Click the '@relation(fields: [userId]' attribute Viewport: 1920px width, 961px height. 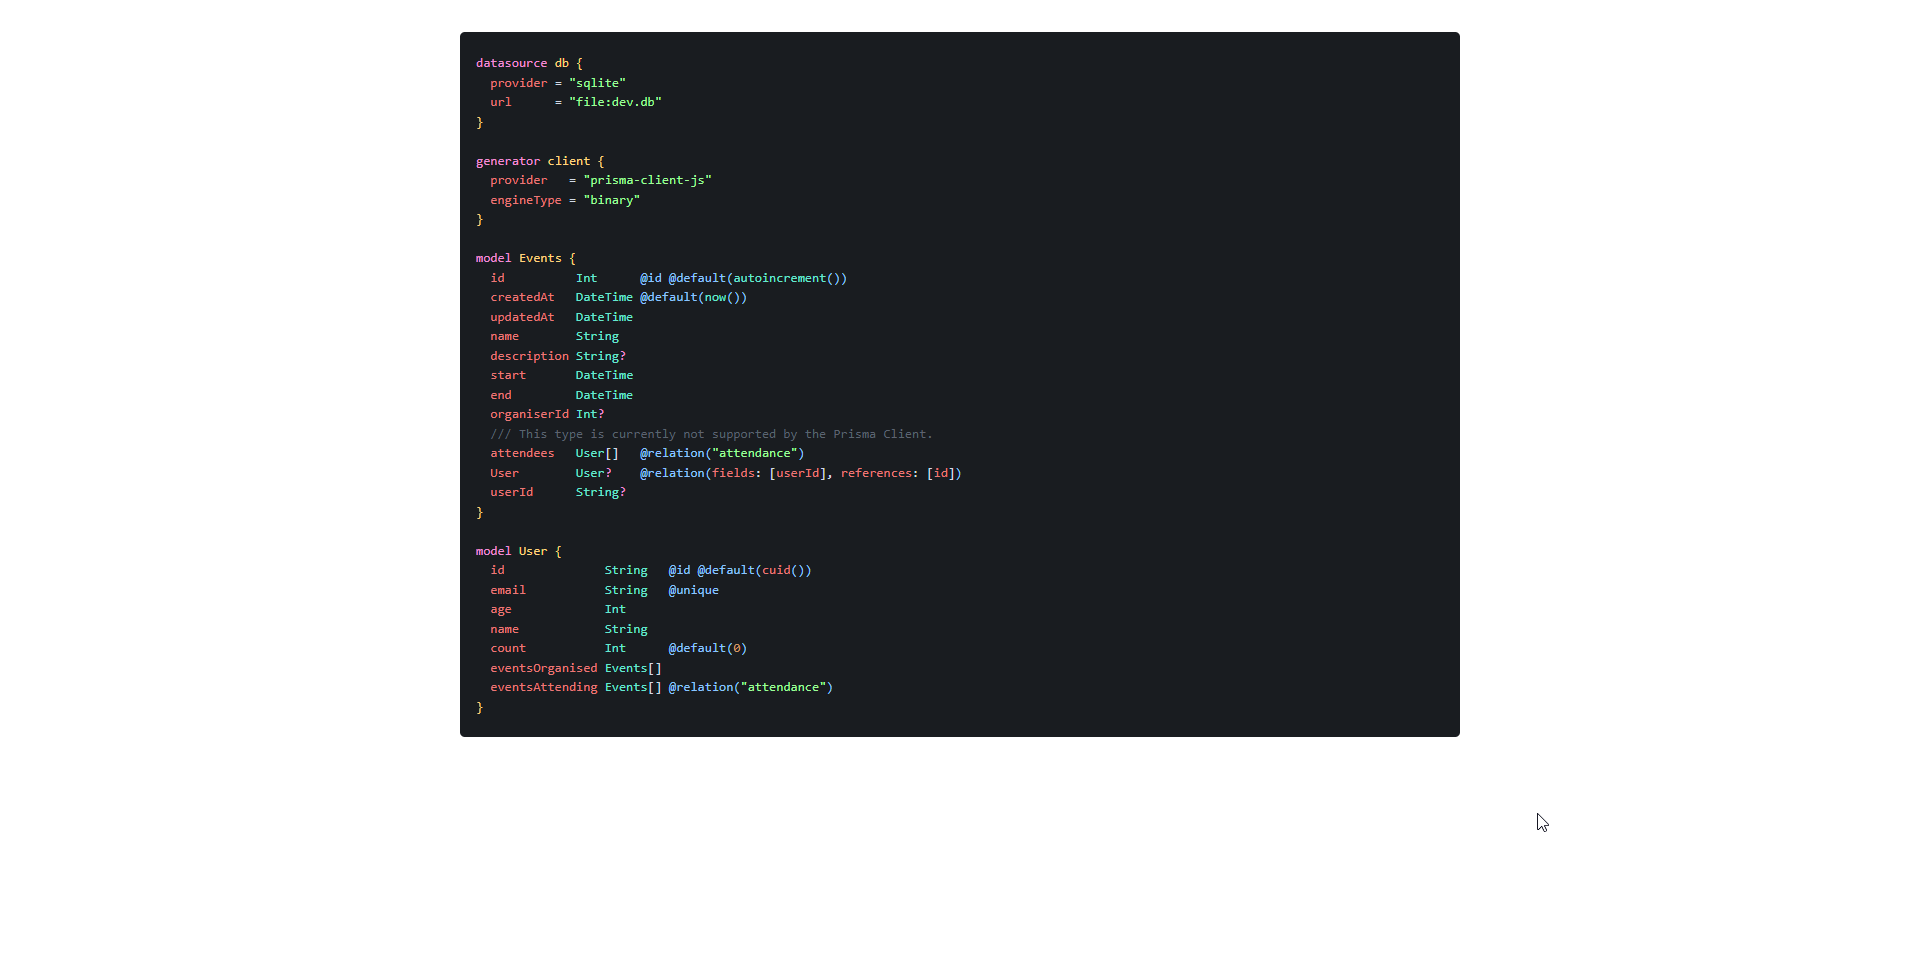[733, 473]
